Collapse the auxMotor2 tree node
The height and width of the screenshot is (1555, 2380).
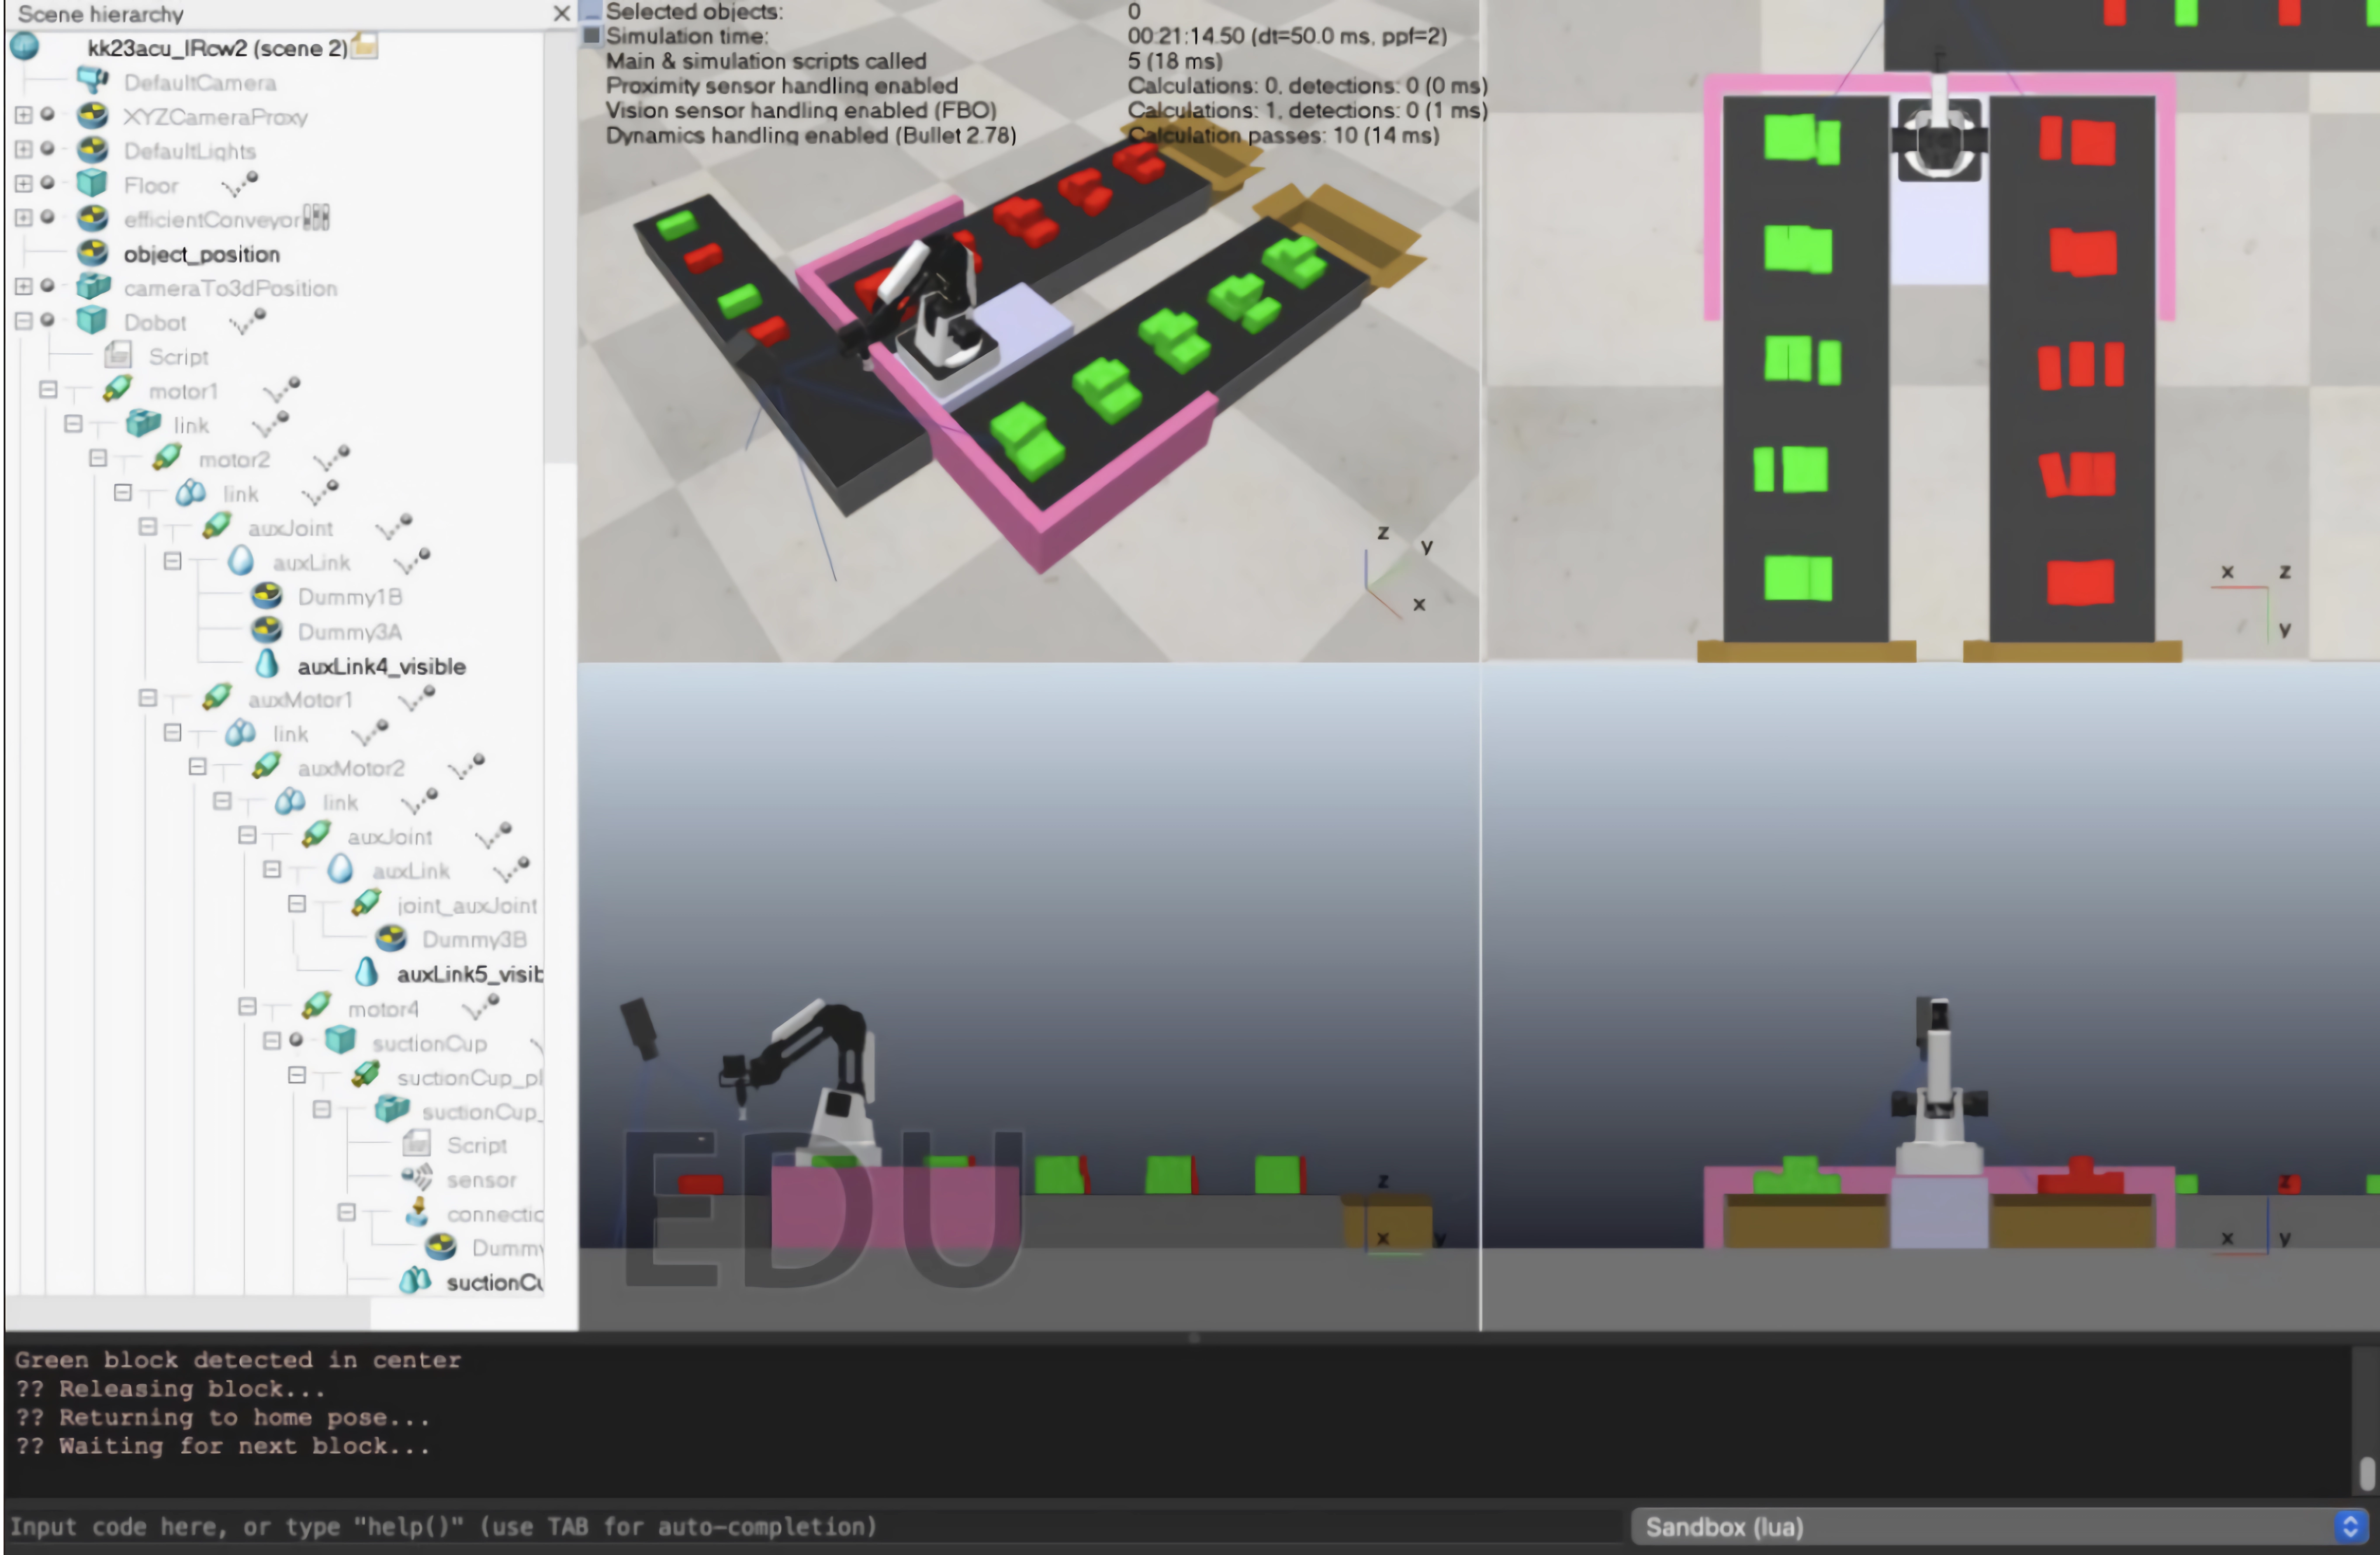[197, 766]
